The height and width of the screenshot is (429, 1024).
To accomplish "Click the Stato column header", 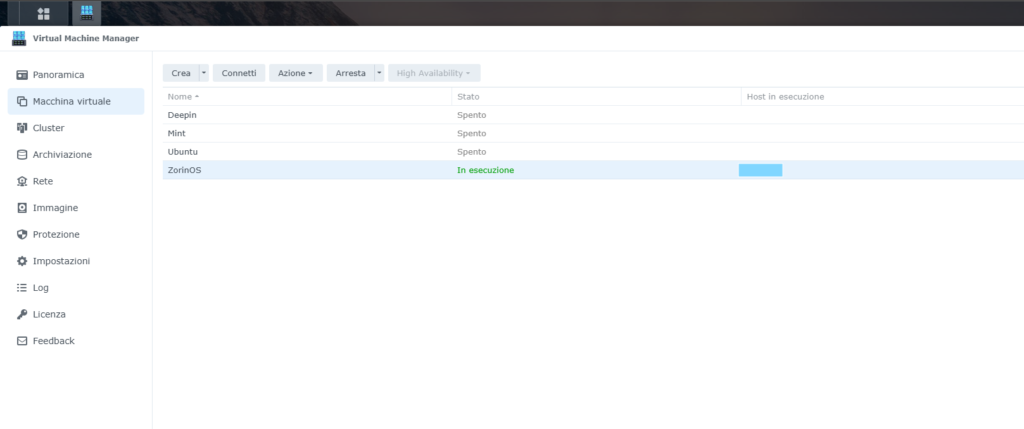I will pos(596,97).
